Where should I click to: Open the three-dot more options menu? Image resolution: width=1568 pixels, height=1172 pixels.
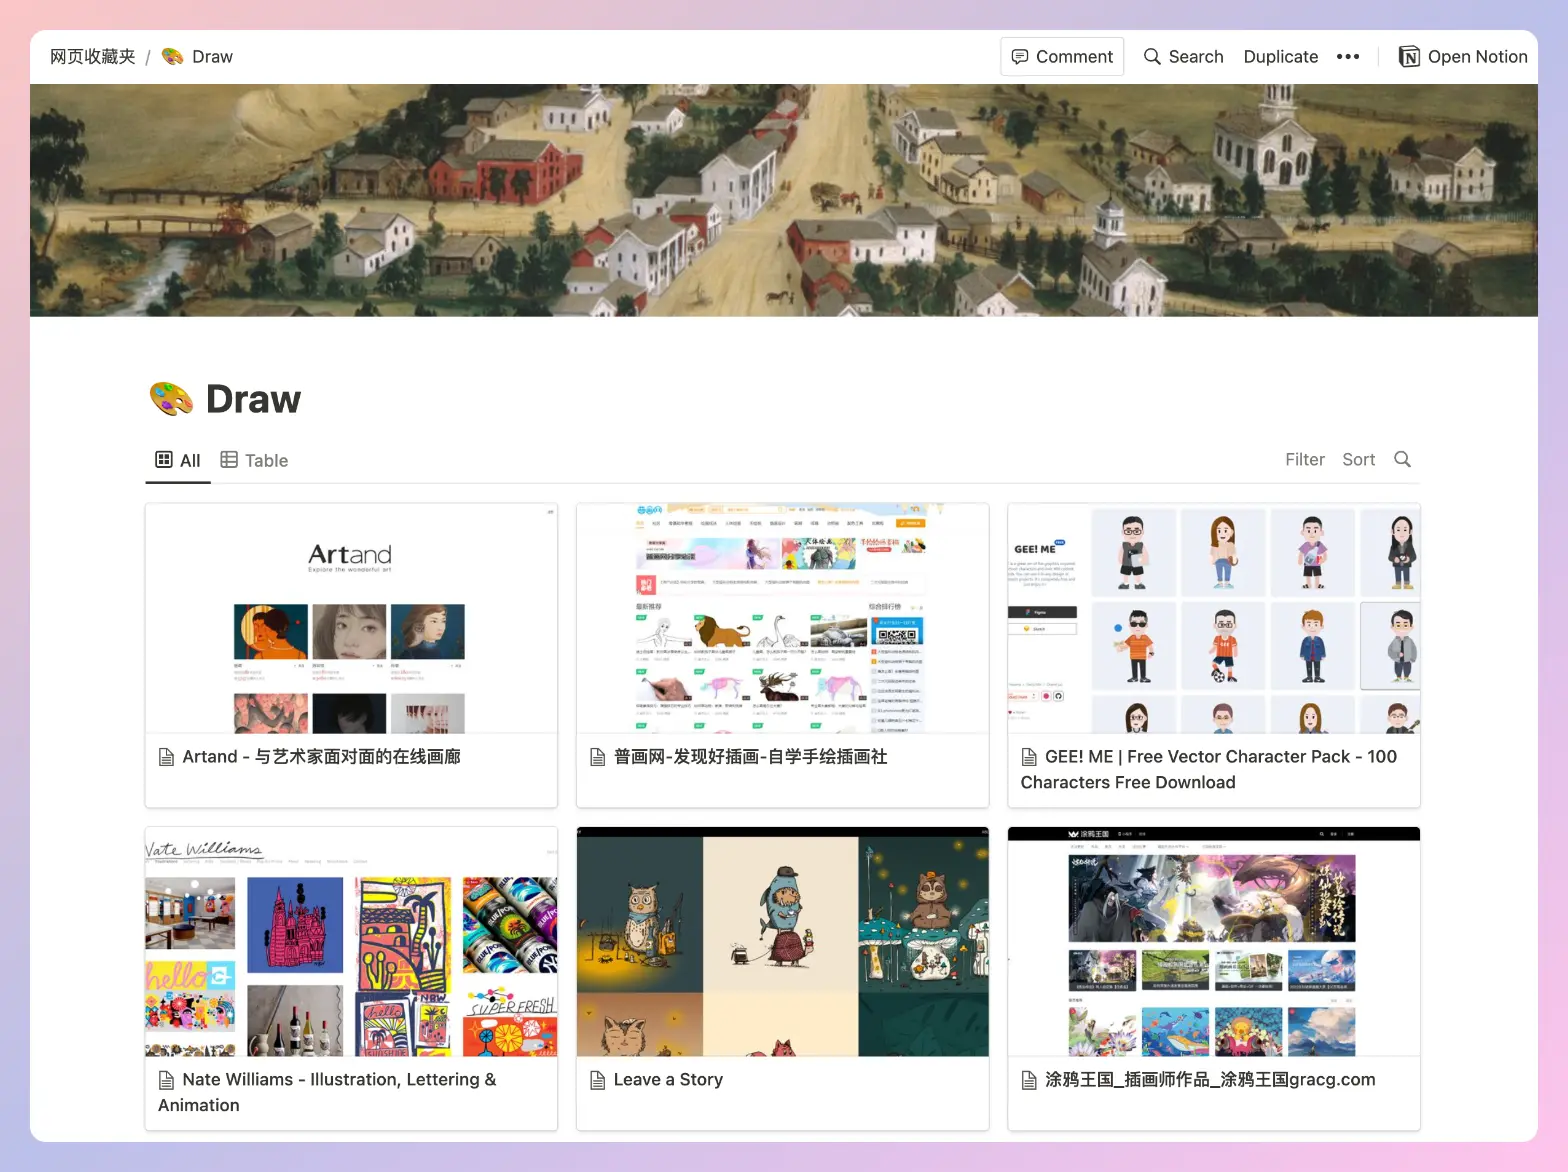(x=1347, y=57)
